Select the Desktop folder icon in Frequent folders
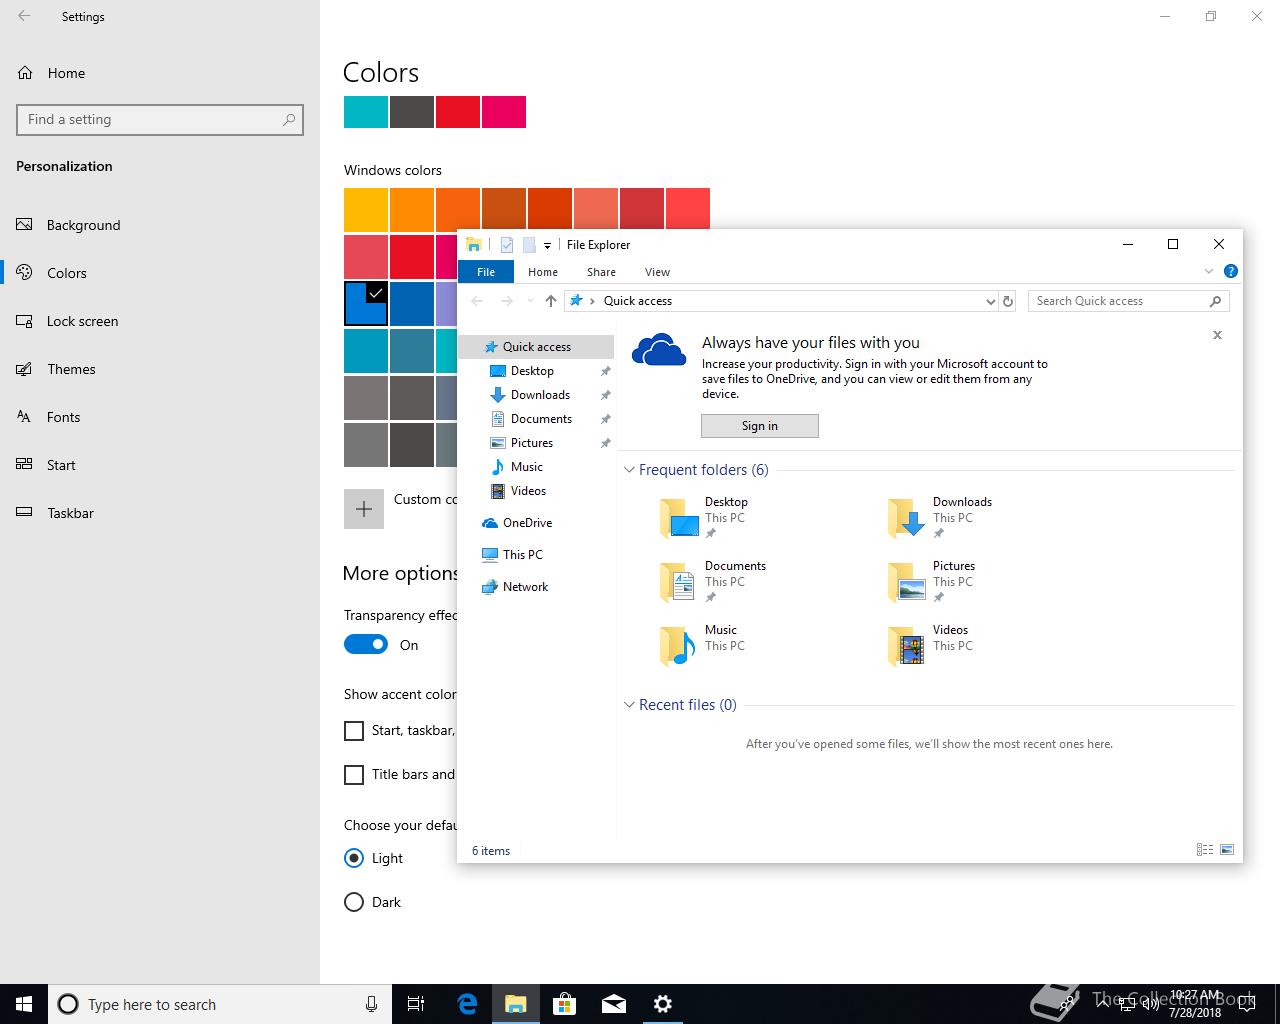The width and height of the screenshot is (1280, 1024). pos(680,518)
